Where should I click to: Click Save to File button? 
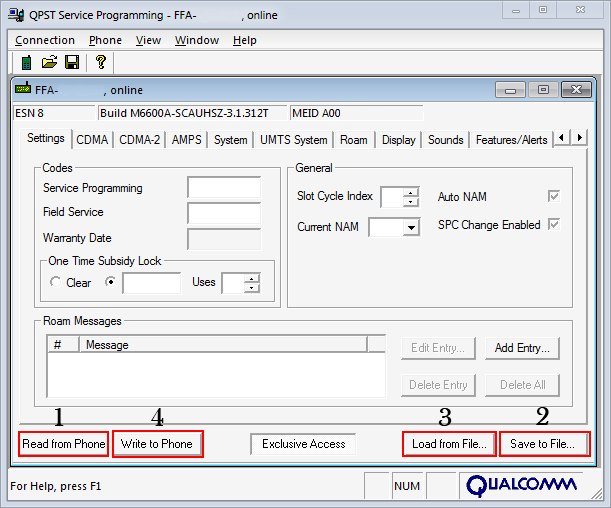pyautogui.click(x=544, y=444)
